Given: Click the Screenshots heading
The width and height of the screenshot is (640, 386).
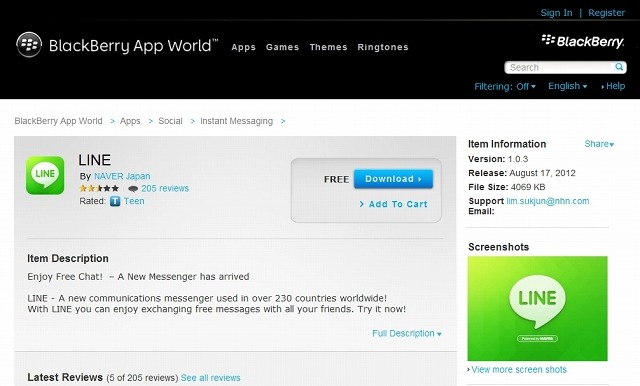Looking at the screenshot, I should tap(498, 247).
